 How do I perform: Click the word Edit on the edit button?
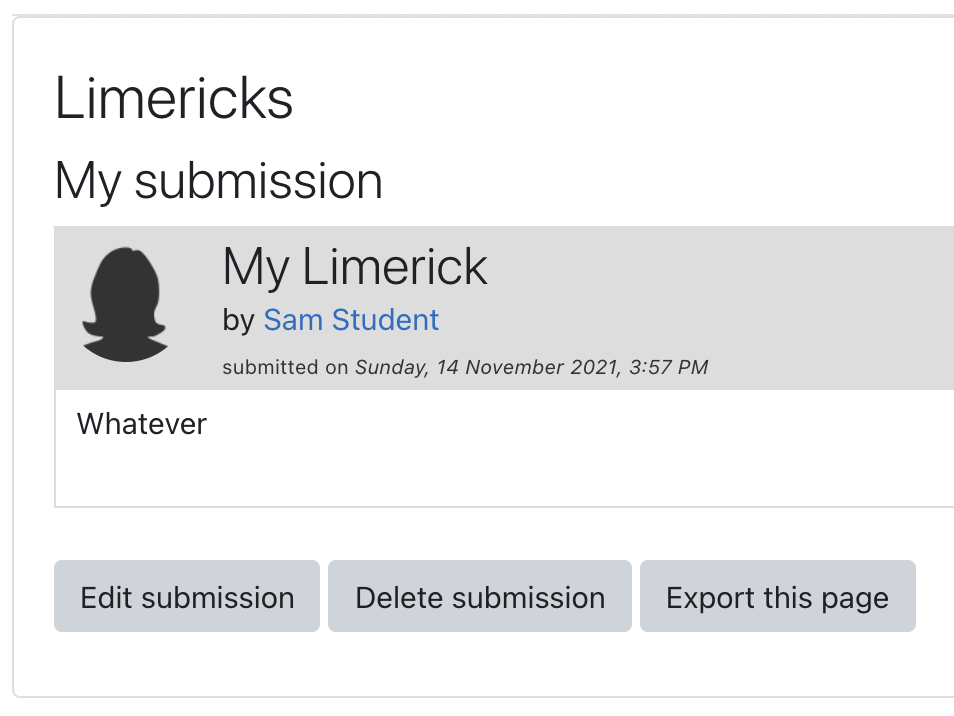pyautogui.click(x=106, y=597)
